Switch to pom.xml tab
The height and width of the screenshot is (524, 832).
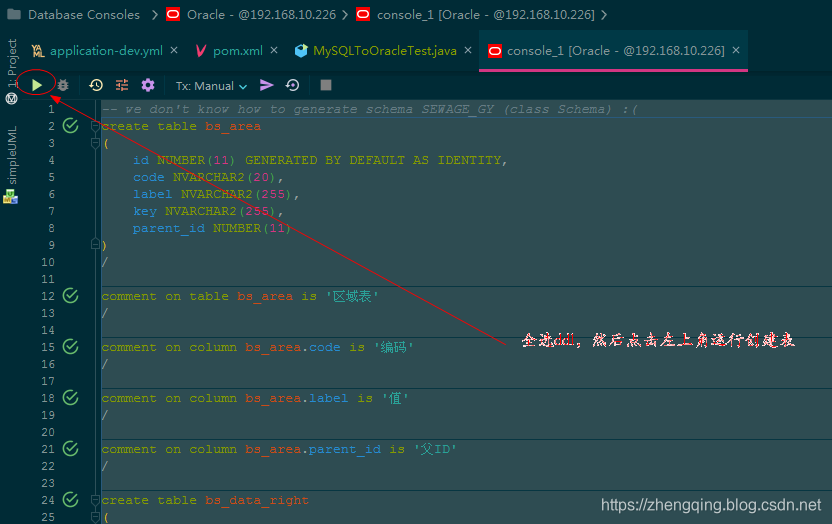237,51
